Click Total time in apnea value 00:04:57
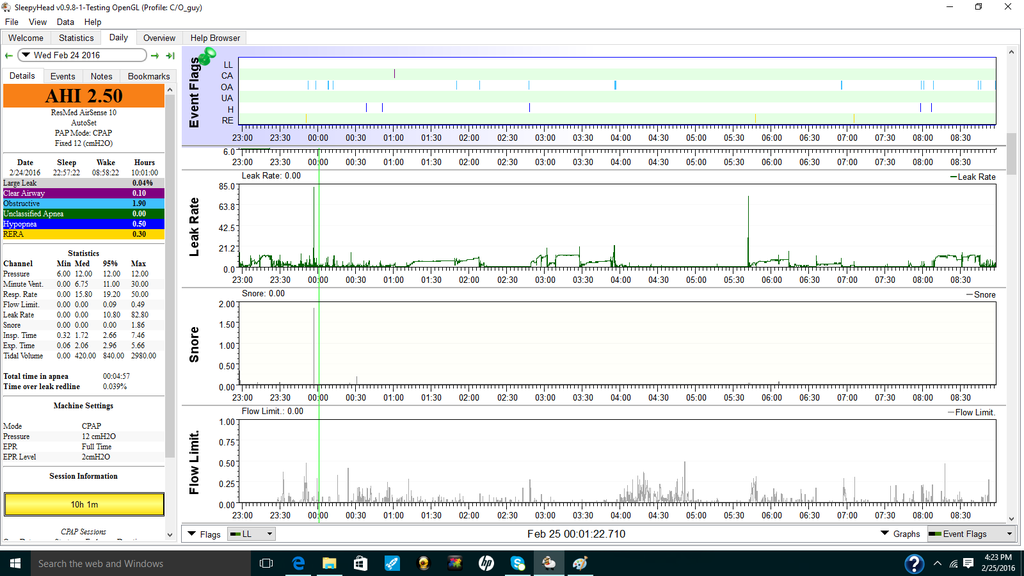The height and width of the screenshot is (576, 1024). [116, 376]
